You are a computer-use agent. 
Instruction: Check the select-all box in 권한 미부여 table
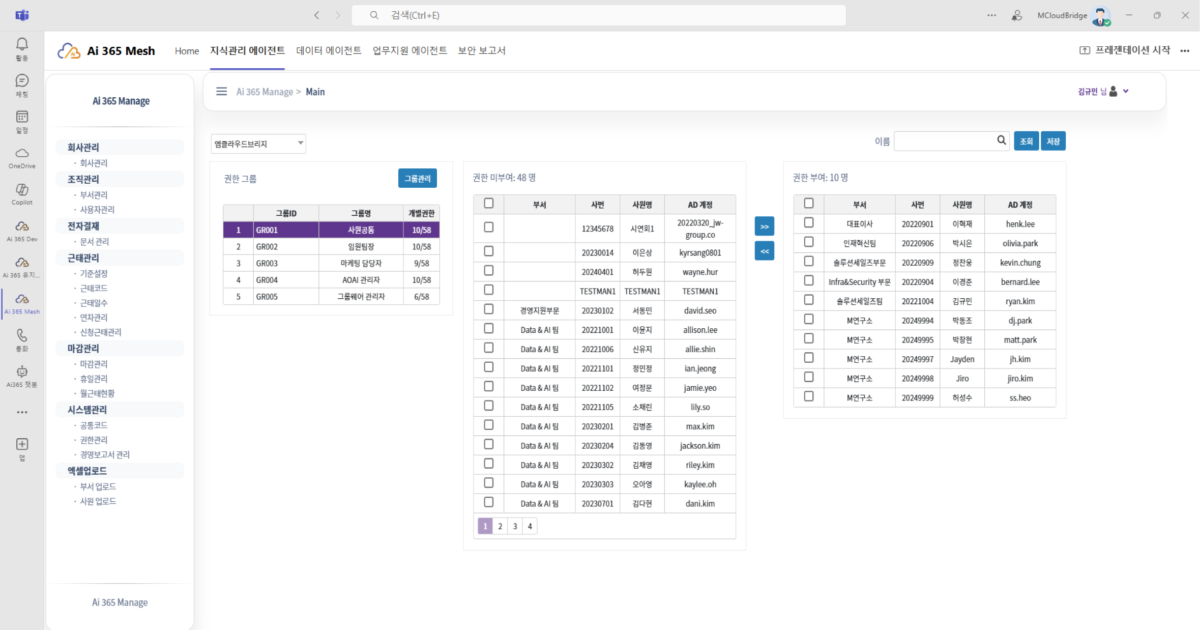(x=488, y=203)
